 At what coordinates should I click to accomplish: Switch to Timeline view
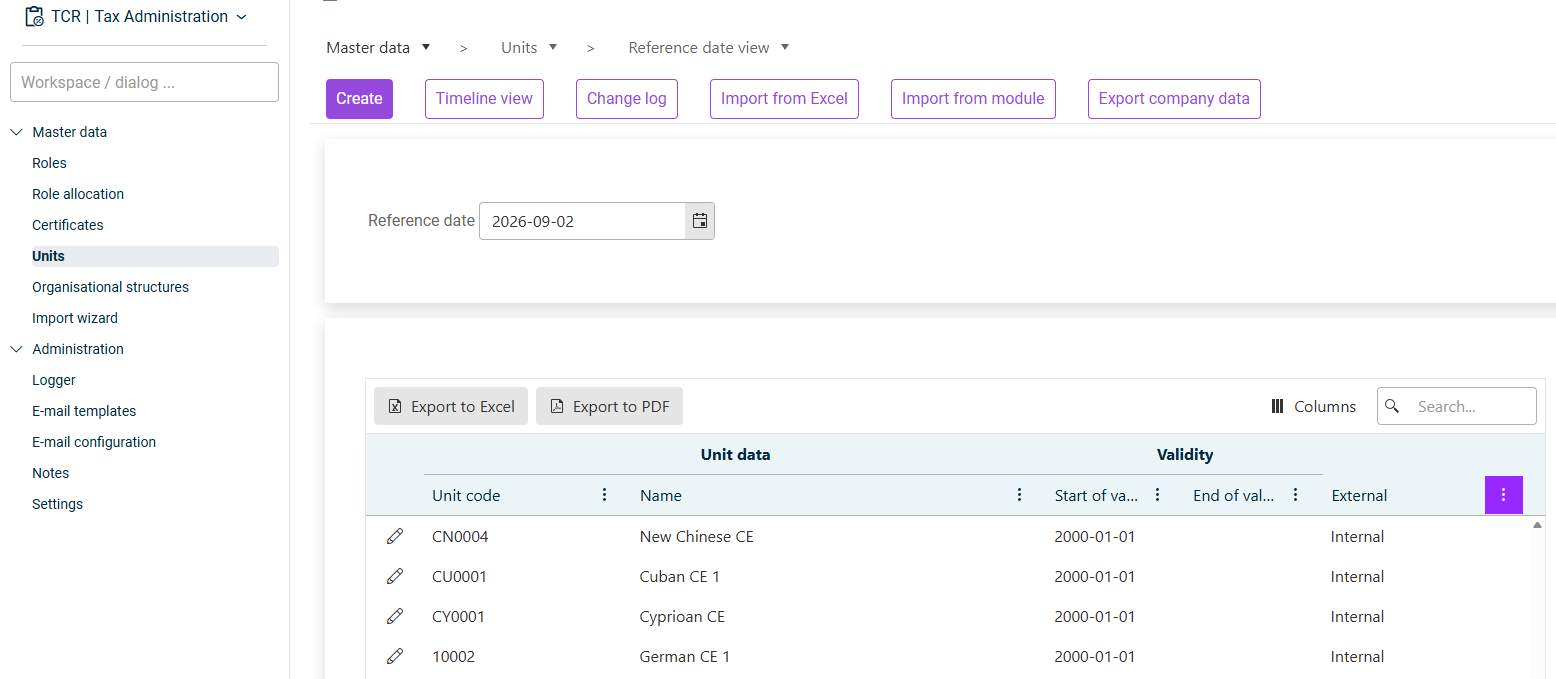pos(484,99)
